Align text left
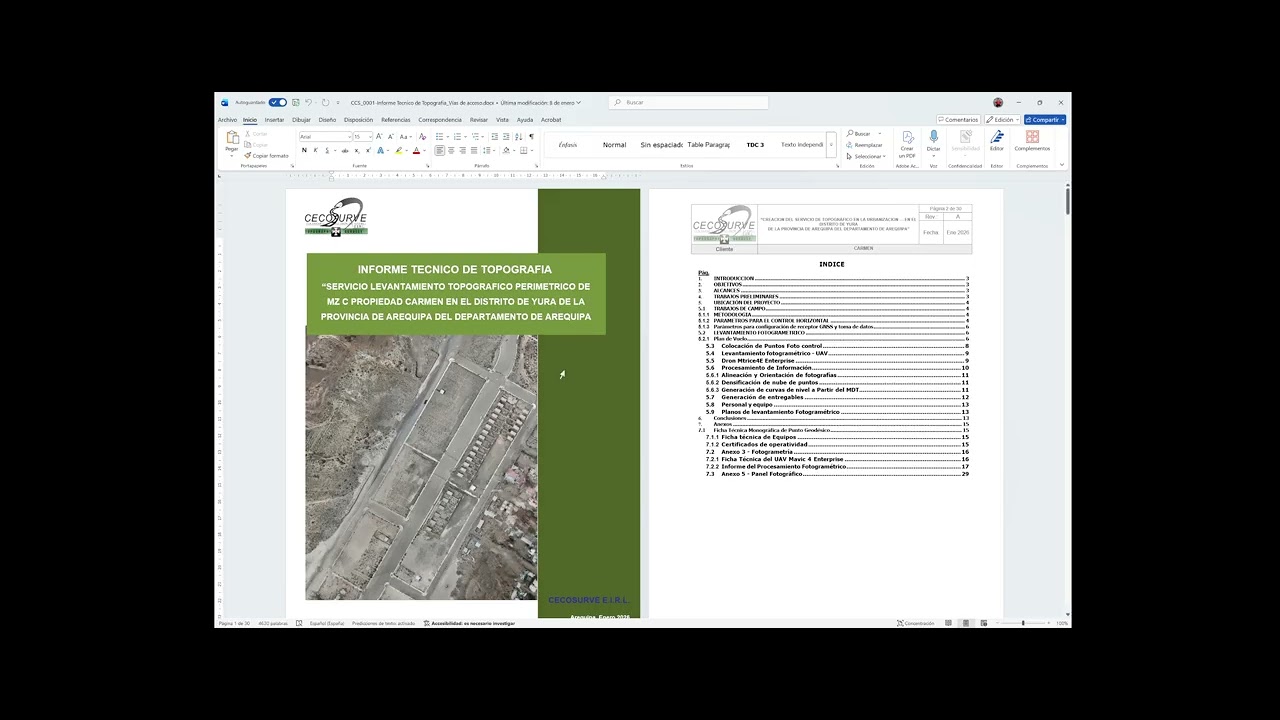The width and height of the screenshot is (1280, 720). (439, 150)
